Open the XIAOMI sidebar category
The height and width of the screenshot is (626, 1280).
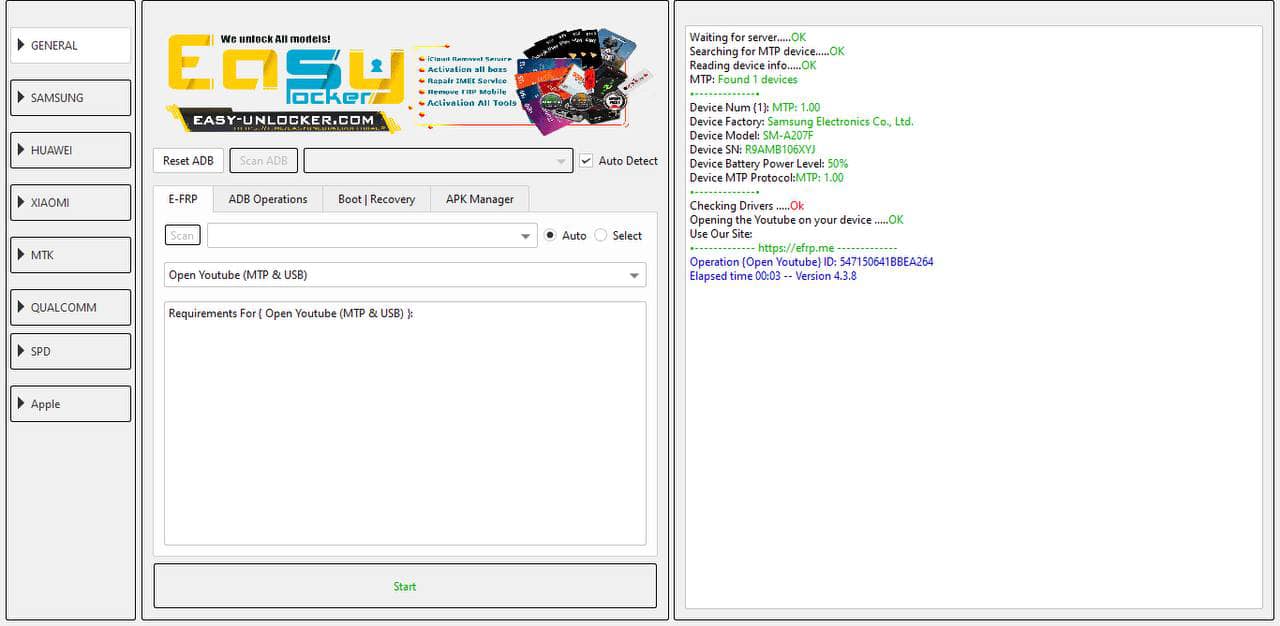pyautogui.click(x=71, y=202)
